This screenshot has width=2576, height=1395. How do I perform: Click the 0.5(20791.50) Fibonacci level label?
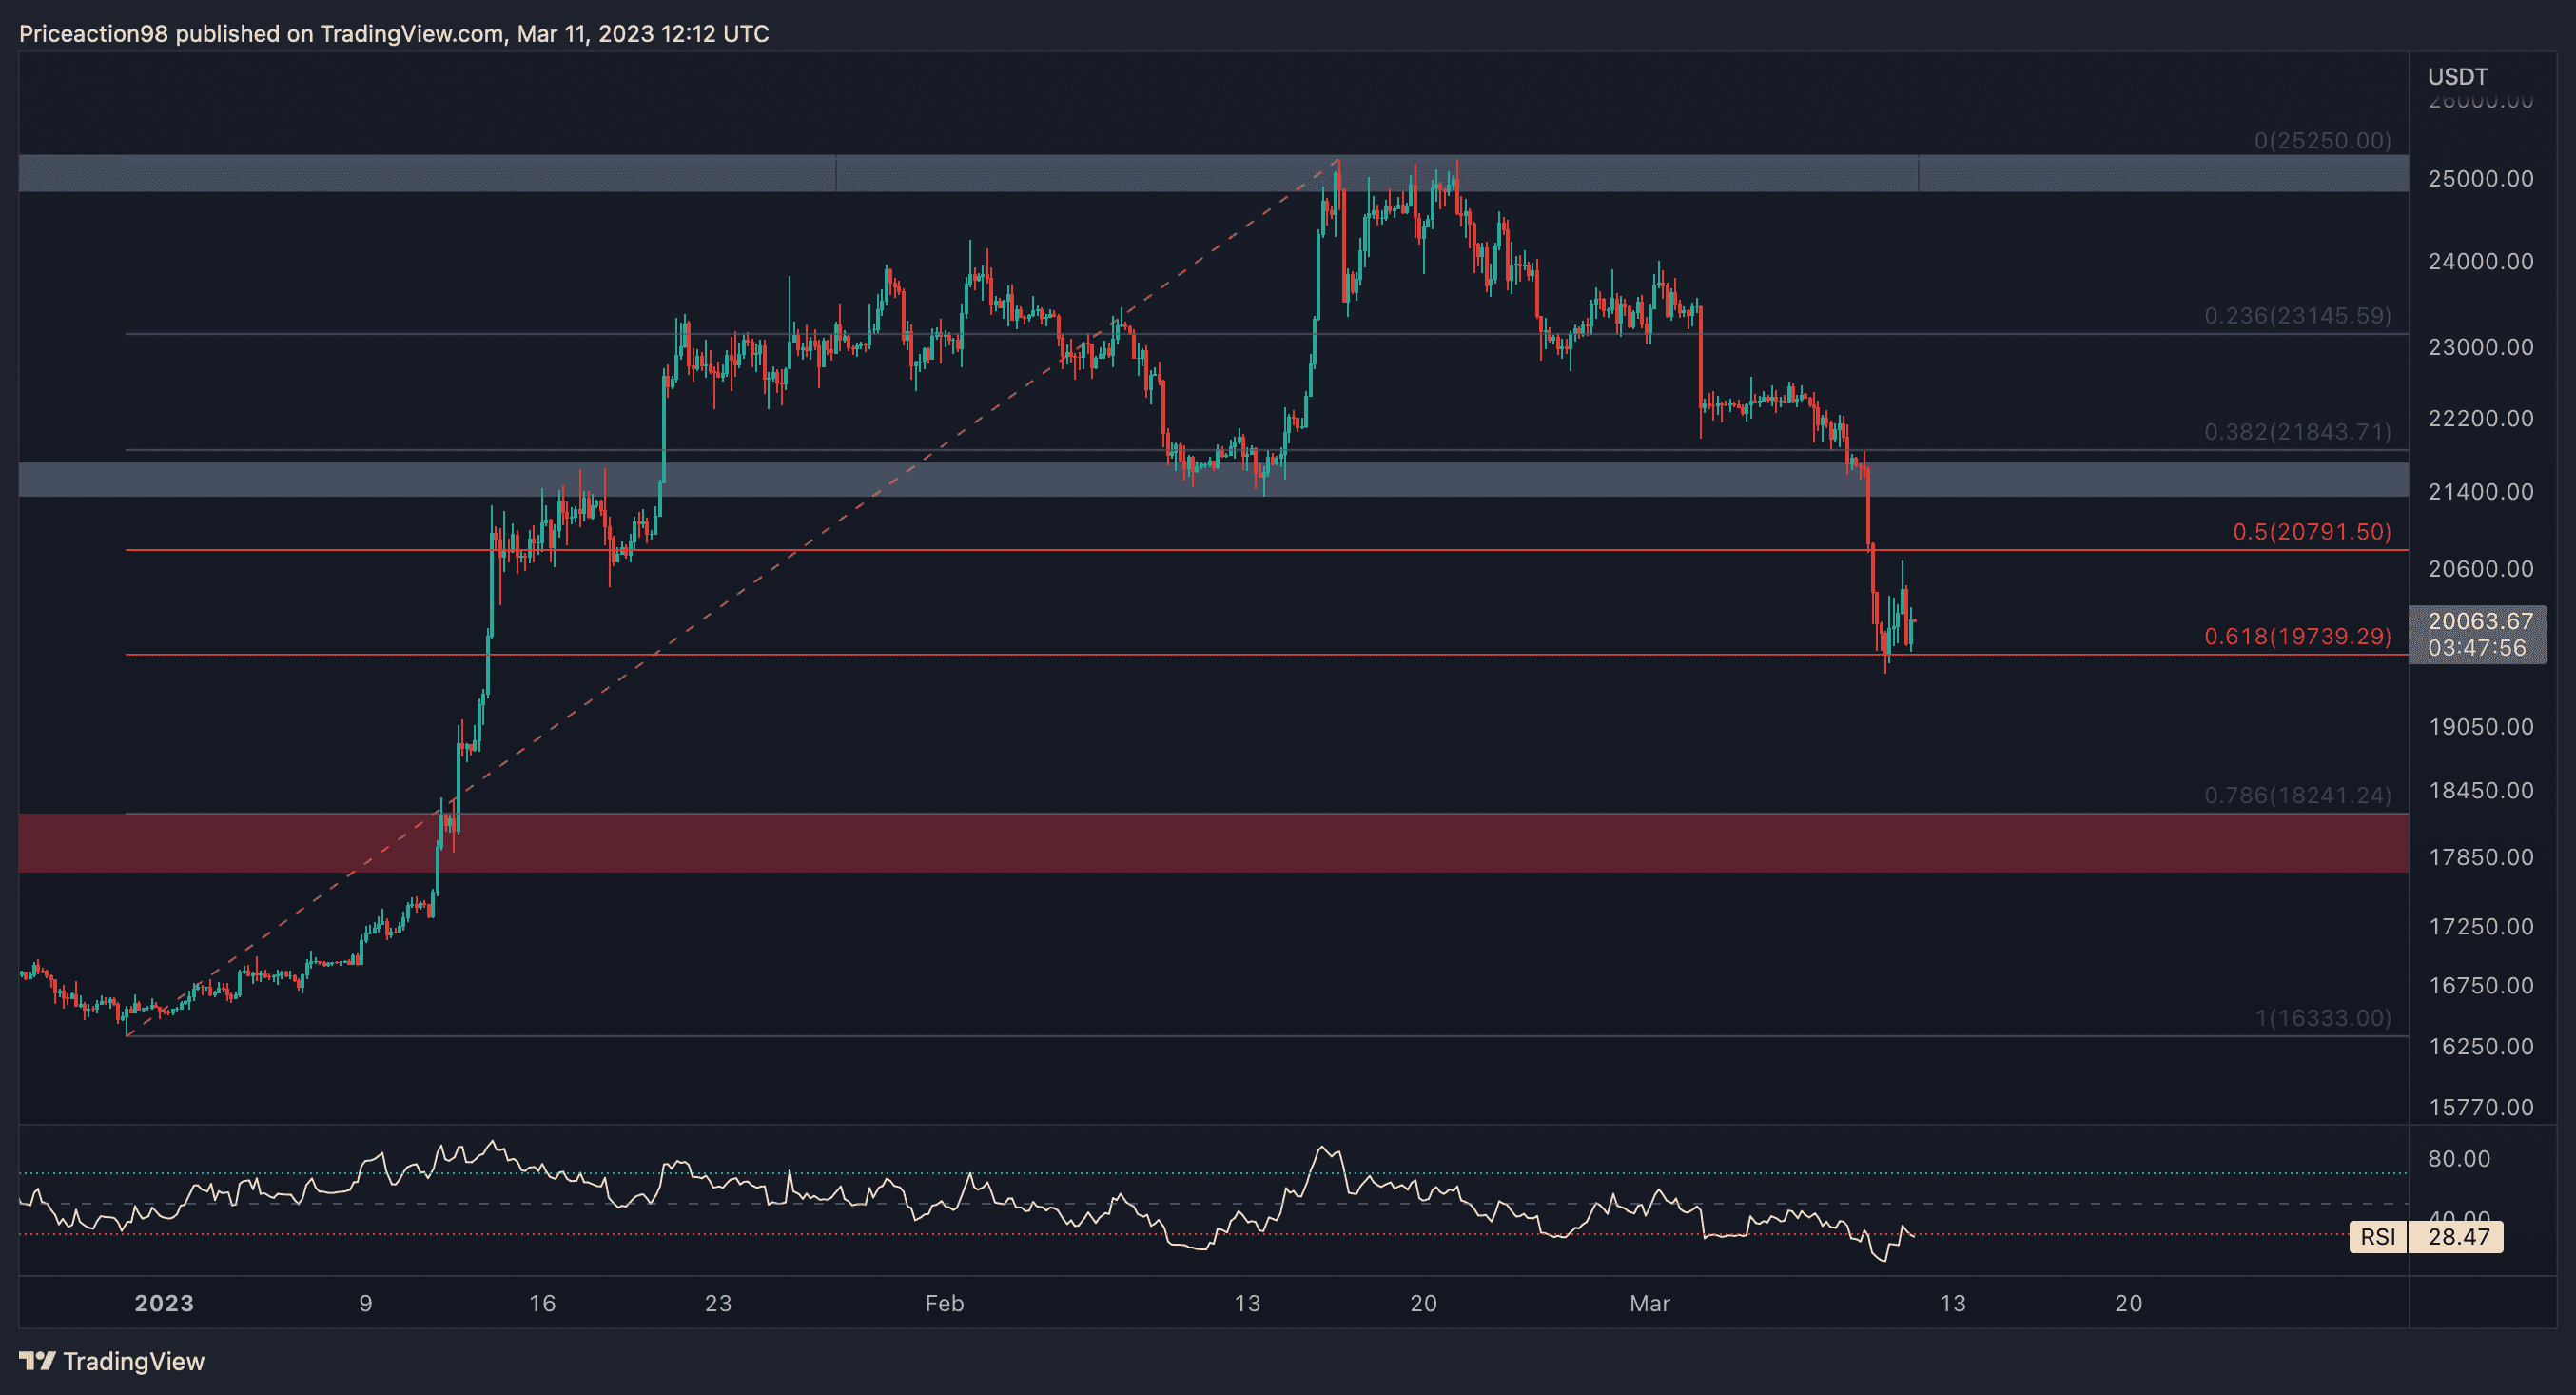[2312, 532]
